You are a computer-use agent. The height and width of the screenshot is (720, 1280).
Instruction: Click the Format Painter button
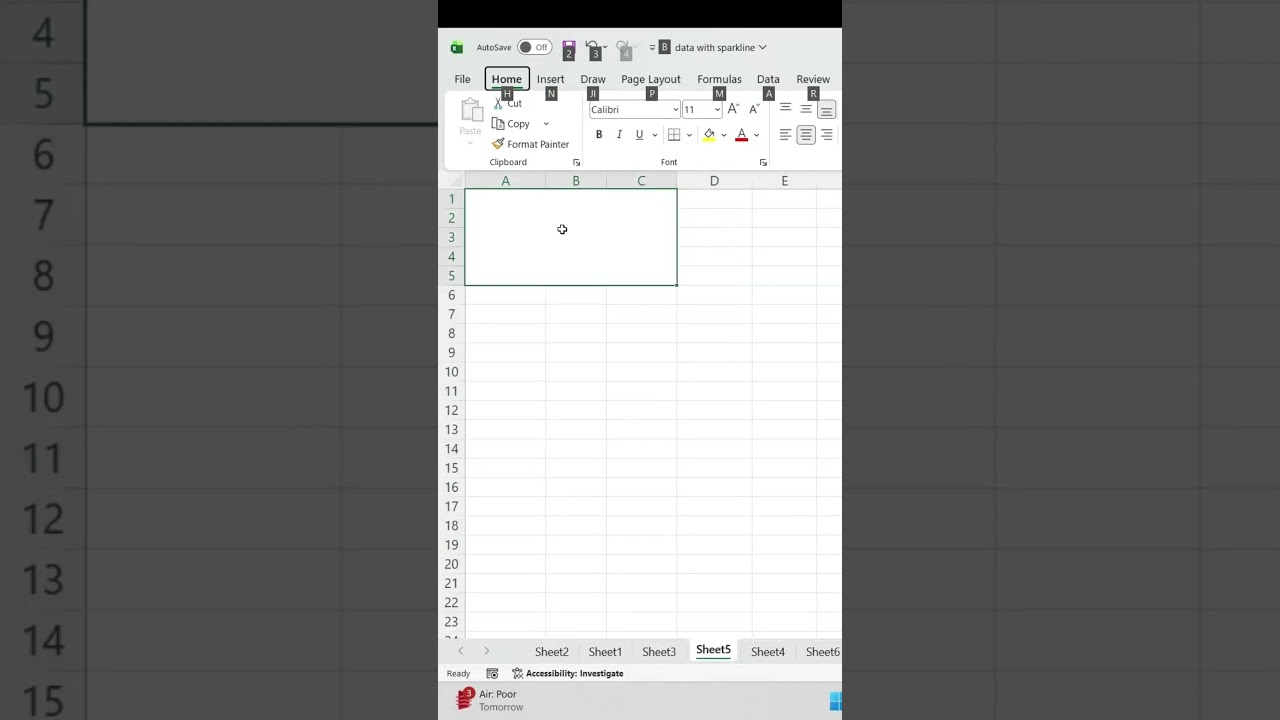[x=530, y=144]
